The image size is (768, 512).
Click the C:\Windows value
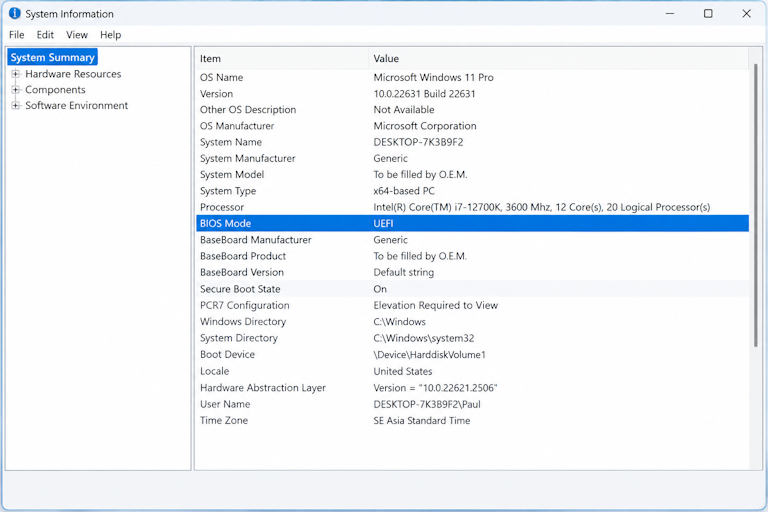(400, 321)
